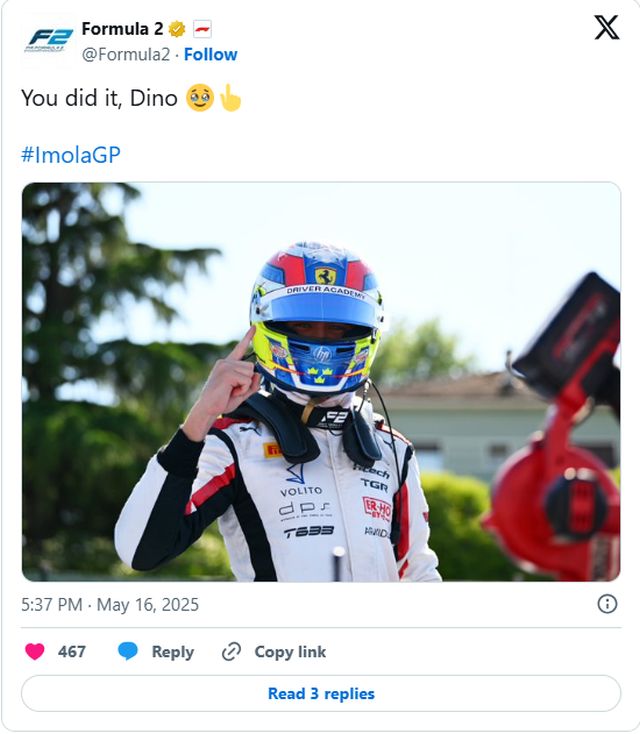Click the red affiliate badge beside the name
640x734 pixels.
201,29
